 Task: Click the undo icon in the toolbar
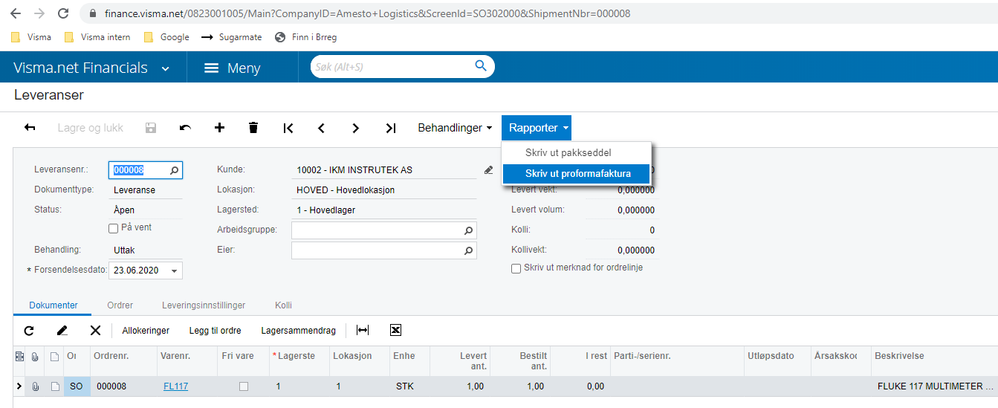185,128
